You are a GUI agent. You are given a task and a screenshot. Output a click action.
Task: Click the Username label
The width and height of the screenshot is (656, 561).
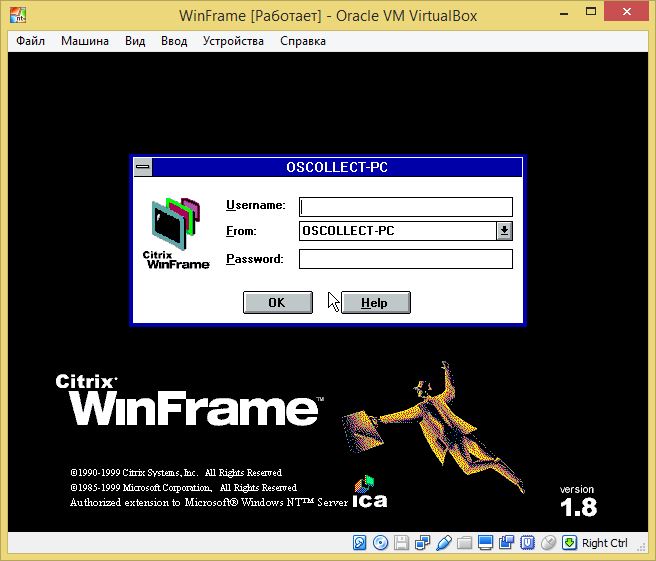255,205
